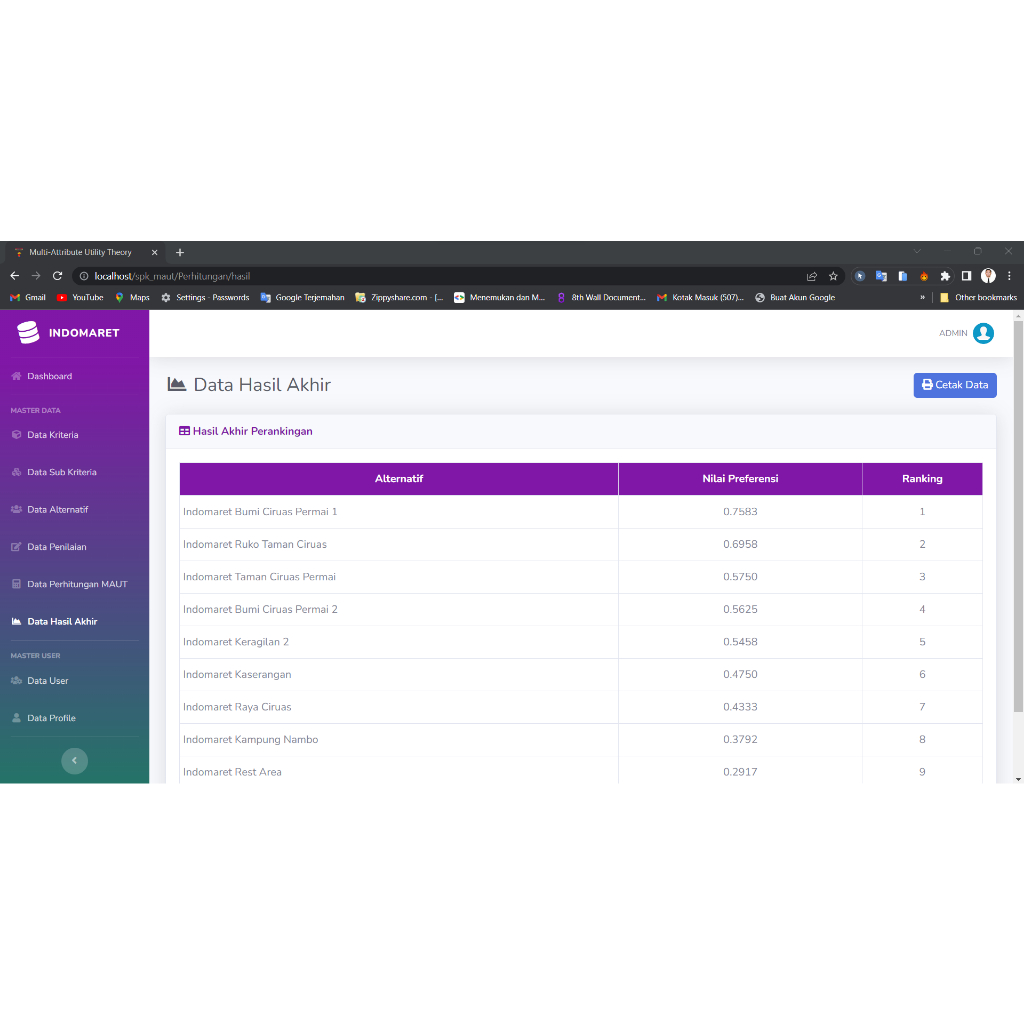Select row Indomaret Ruko Taman Ciruas
Image resolution: width=1024 pixels, height=1024 pixels.
coord(581,545)
